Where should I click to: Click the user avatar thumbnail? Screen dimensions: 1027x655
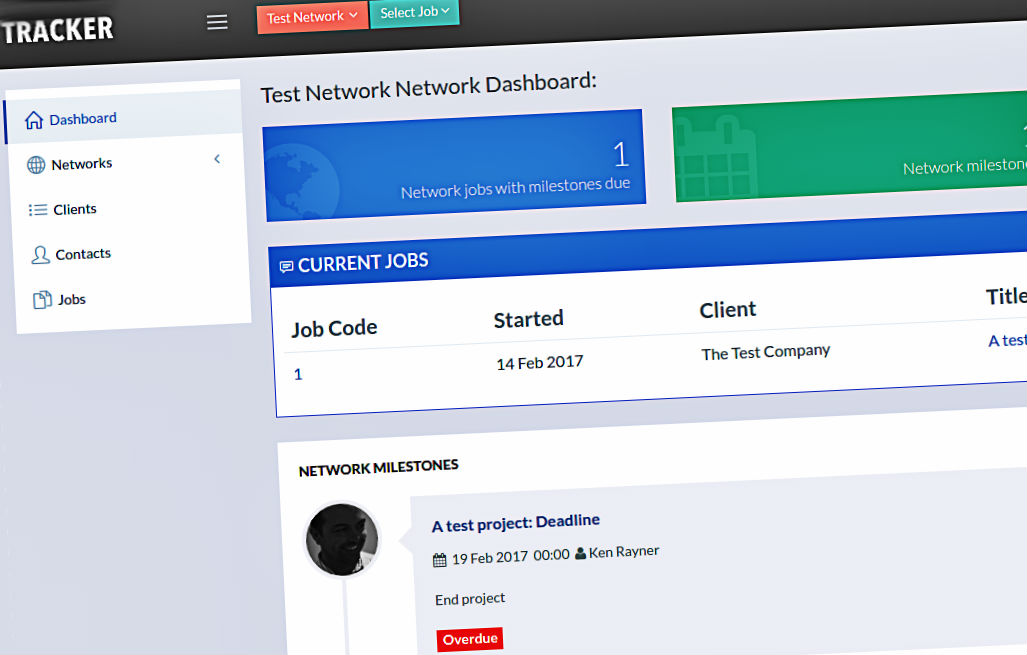[x=342, y=540]
